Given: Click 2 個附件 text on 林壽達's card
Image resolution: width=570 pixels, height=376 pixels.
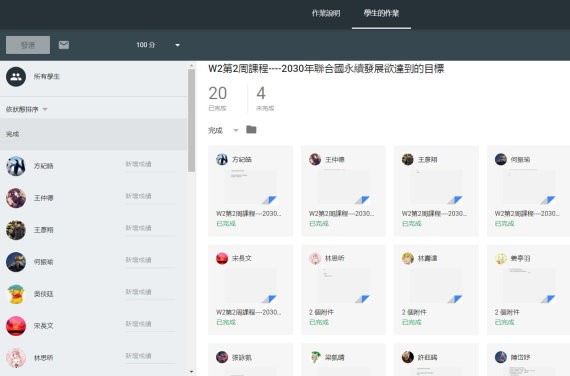Looking at the screenshot, I should pos(414,312).
